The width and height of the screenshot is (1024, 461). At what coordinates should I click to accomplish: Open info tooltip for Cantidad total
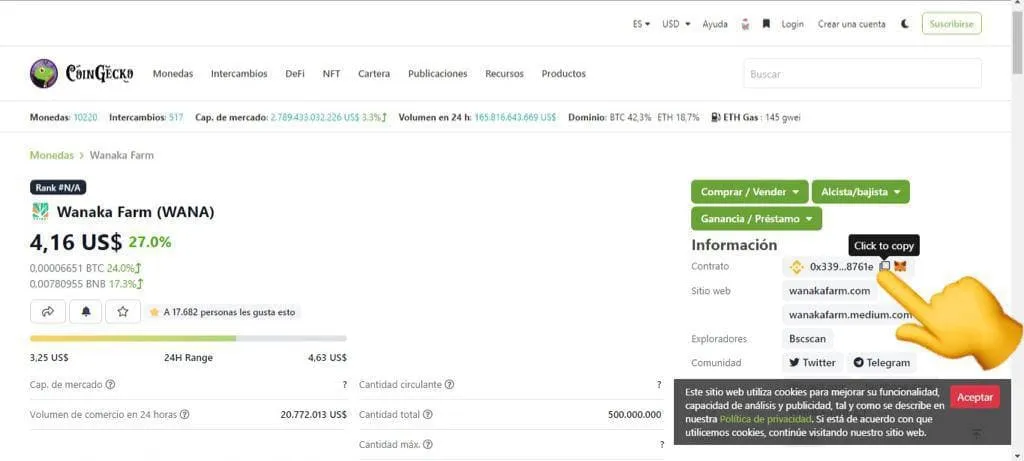coord(427,415)
